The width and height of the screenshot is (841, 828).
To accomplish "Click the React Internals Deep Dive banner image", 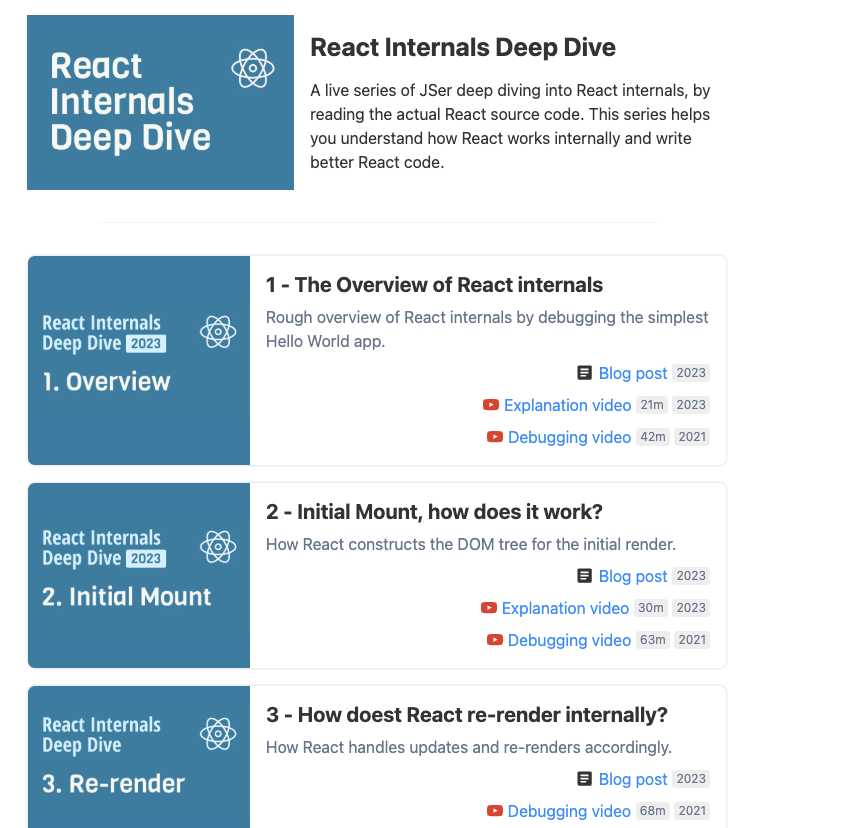I will [x=160, y=102].
